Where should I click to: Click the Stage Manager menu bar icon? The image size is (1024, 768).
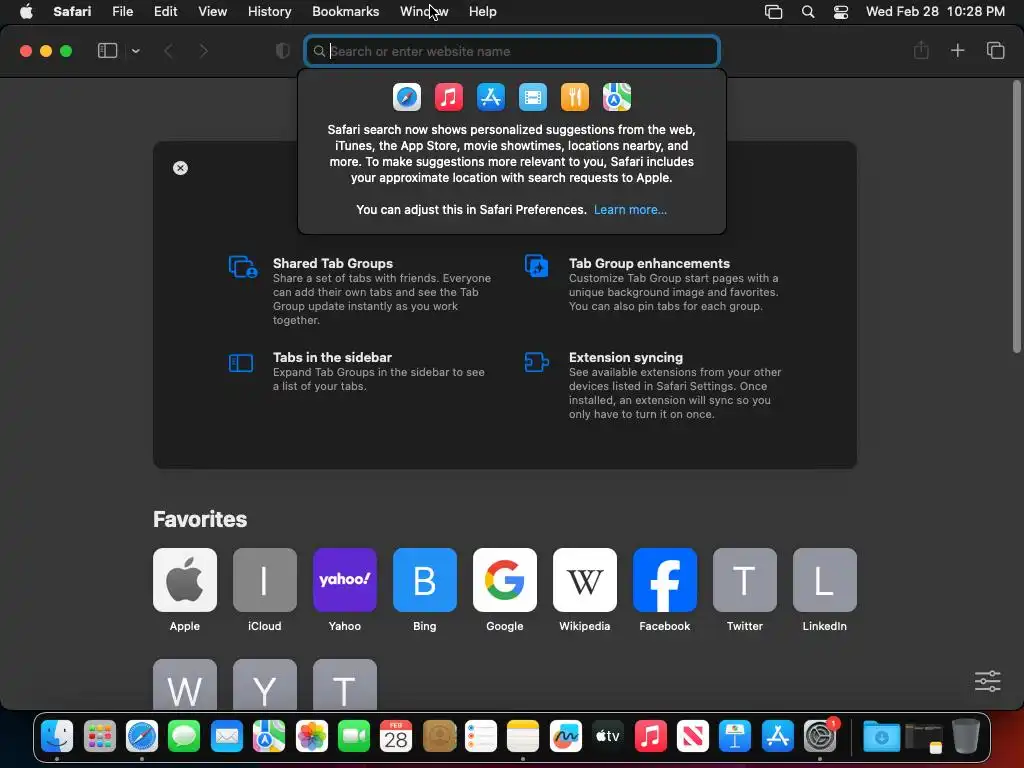click(x=773, y=12)
